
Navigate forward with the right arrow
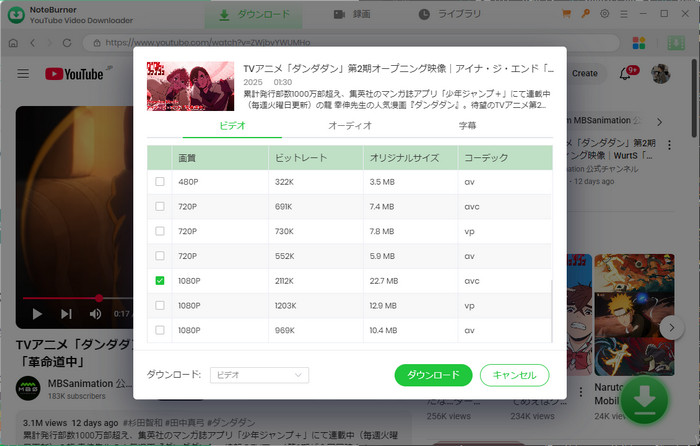point(50,43)
